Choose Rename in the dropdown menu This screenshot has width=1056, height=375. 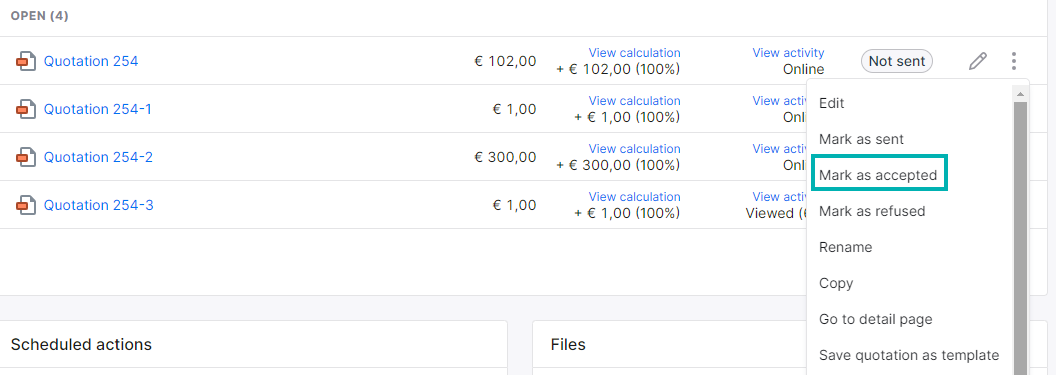845,247
